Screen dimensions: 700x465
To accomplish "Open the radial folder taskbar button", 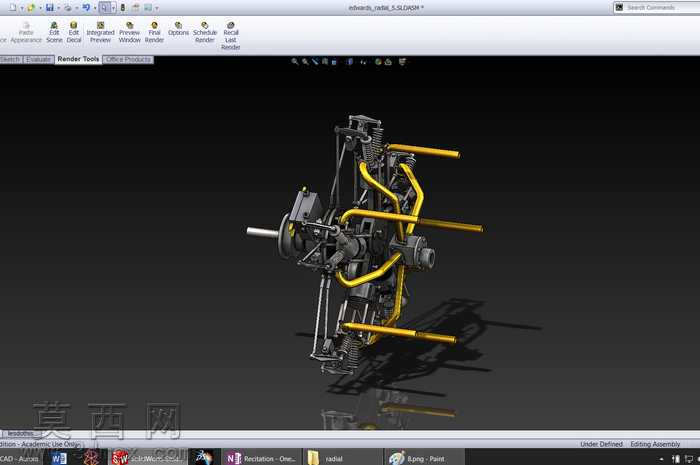I will click(342, 458).
